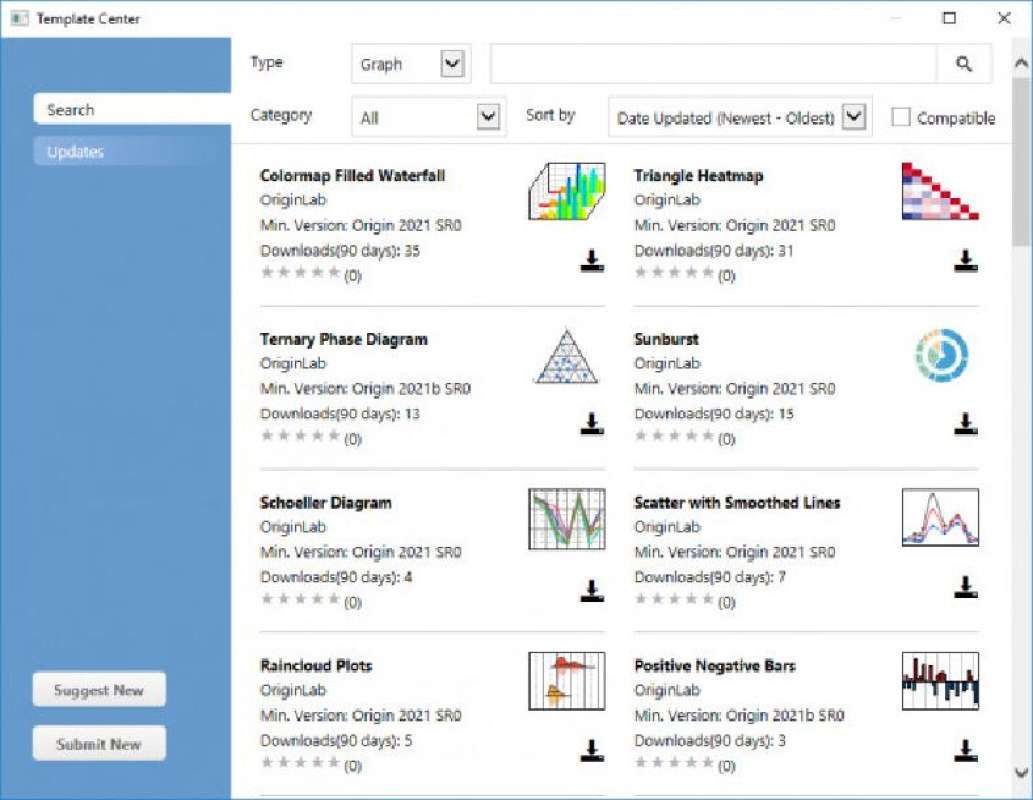Download the Colormap Filled Waterfall template

point(591,262)
